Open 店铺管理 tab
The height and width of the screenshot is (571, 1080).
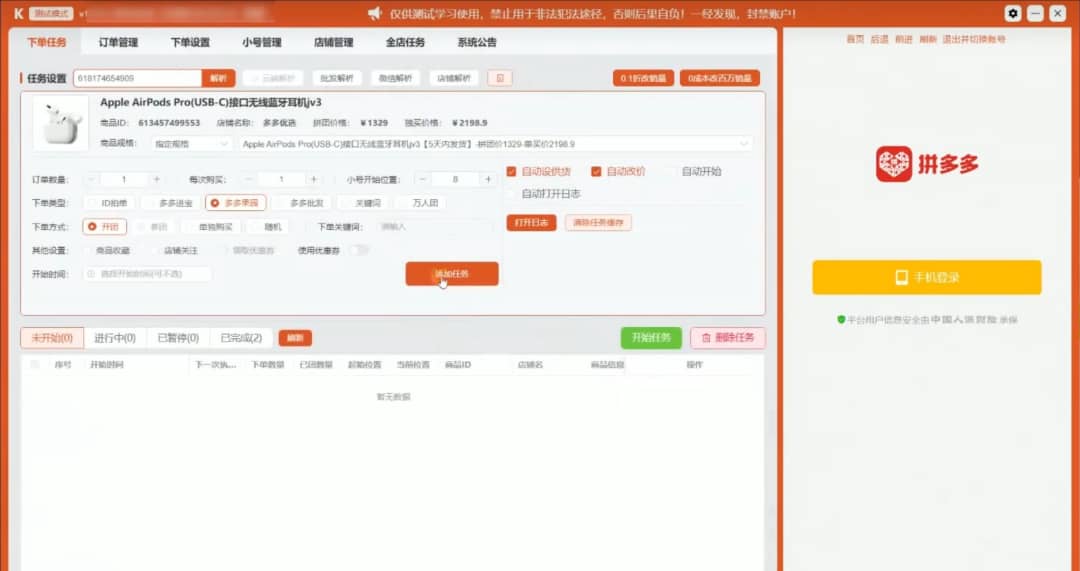pos(333,42)
